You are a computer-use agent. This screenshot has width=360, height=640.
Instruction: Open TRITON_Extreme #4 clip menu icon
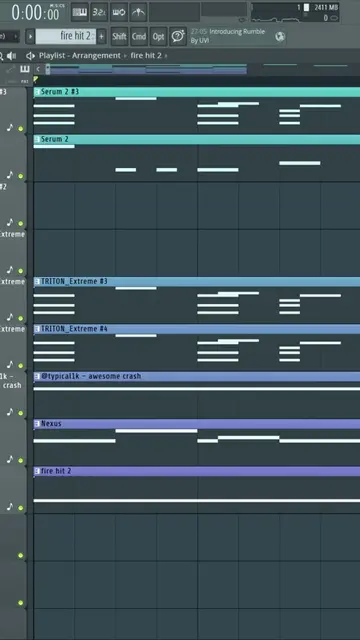click(x=37, y=329)
